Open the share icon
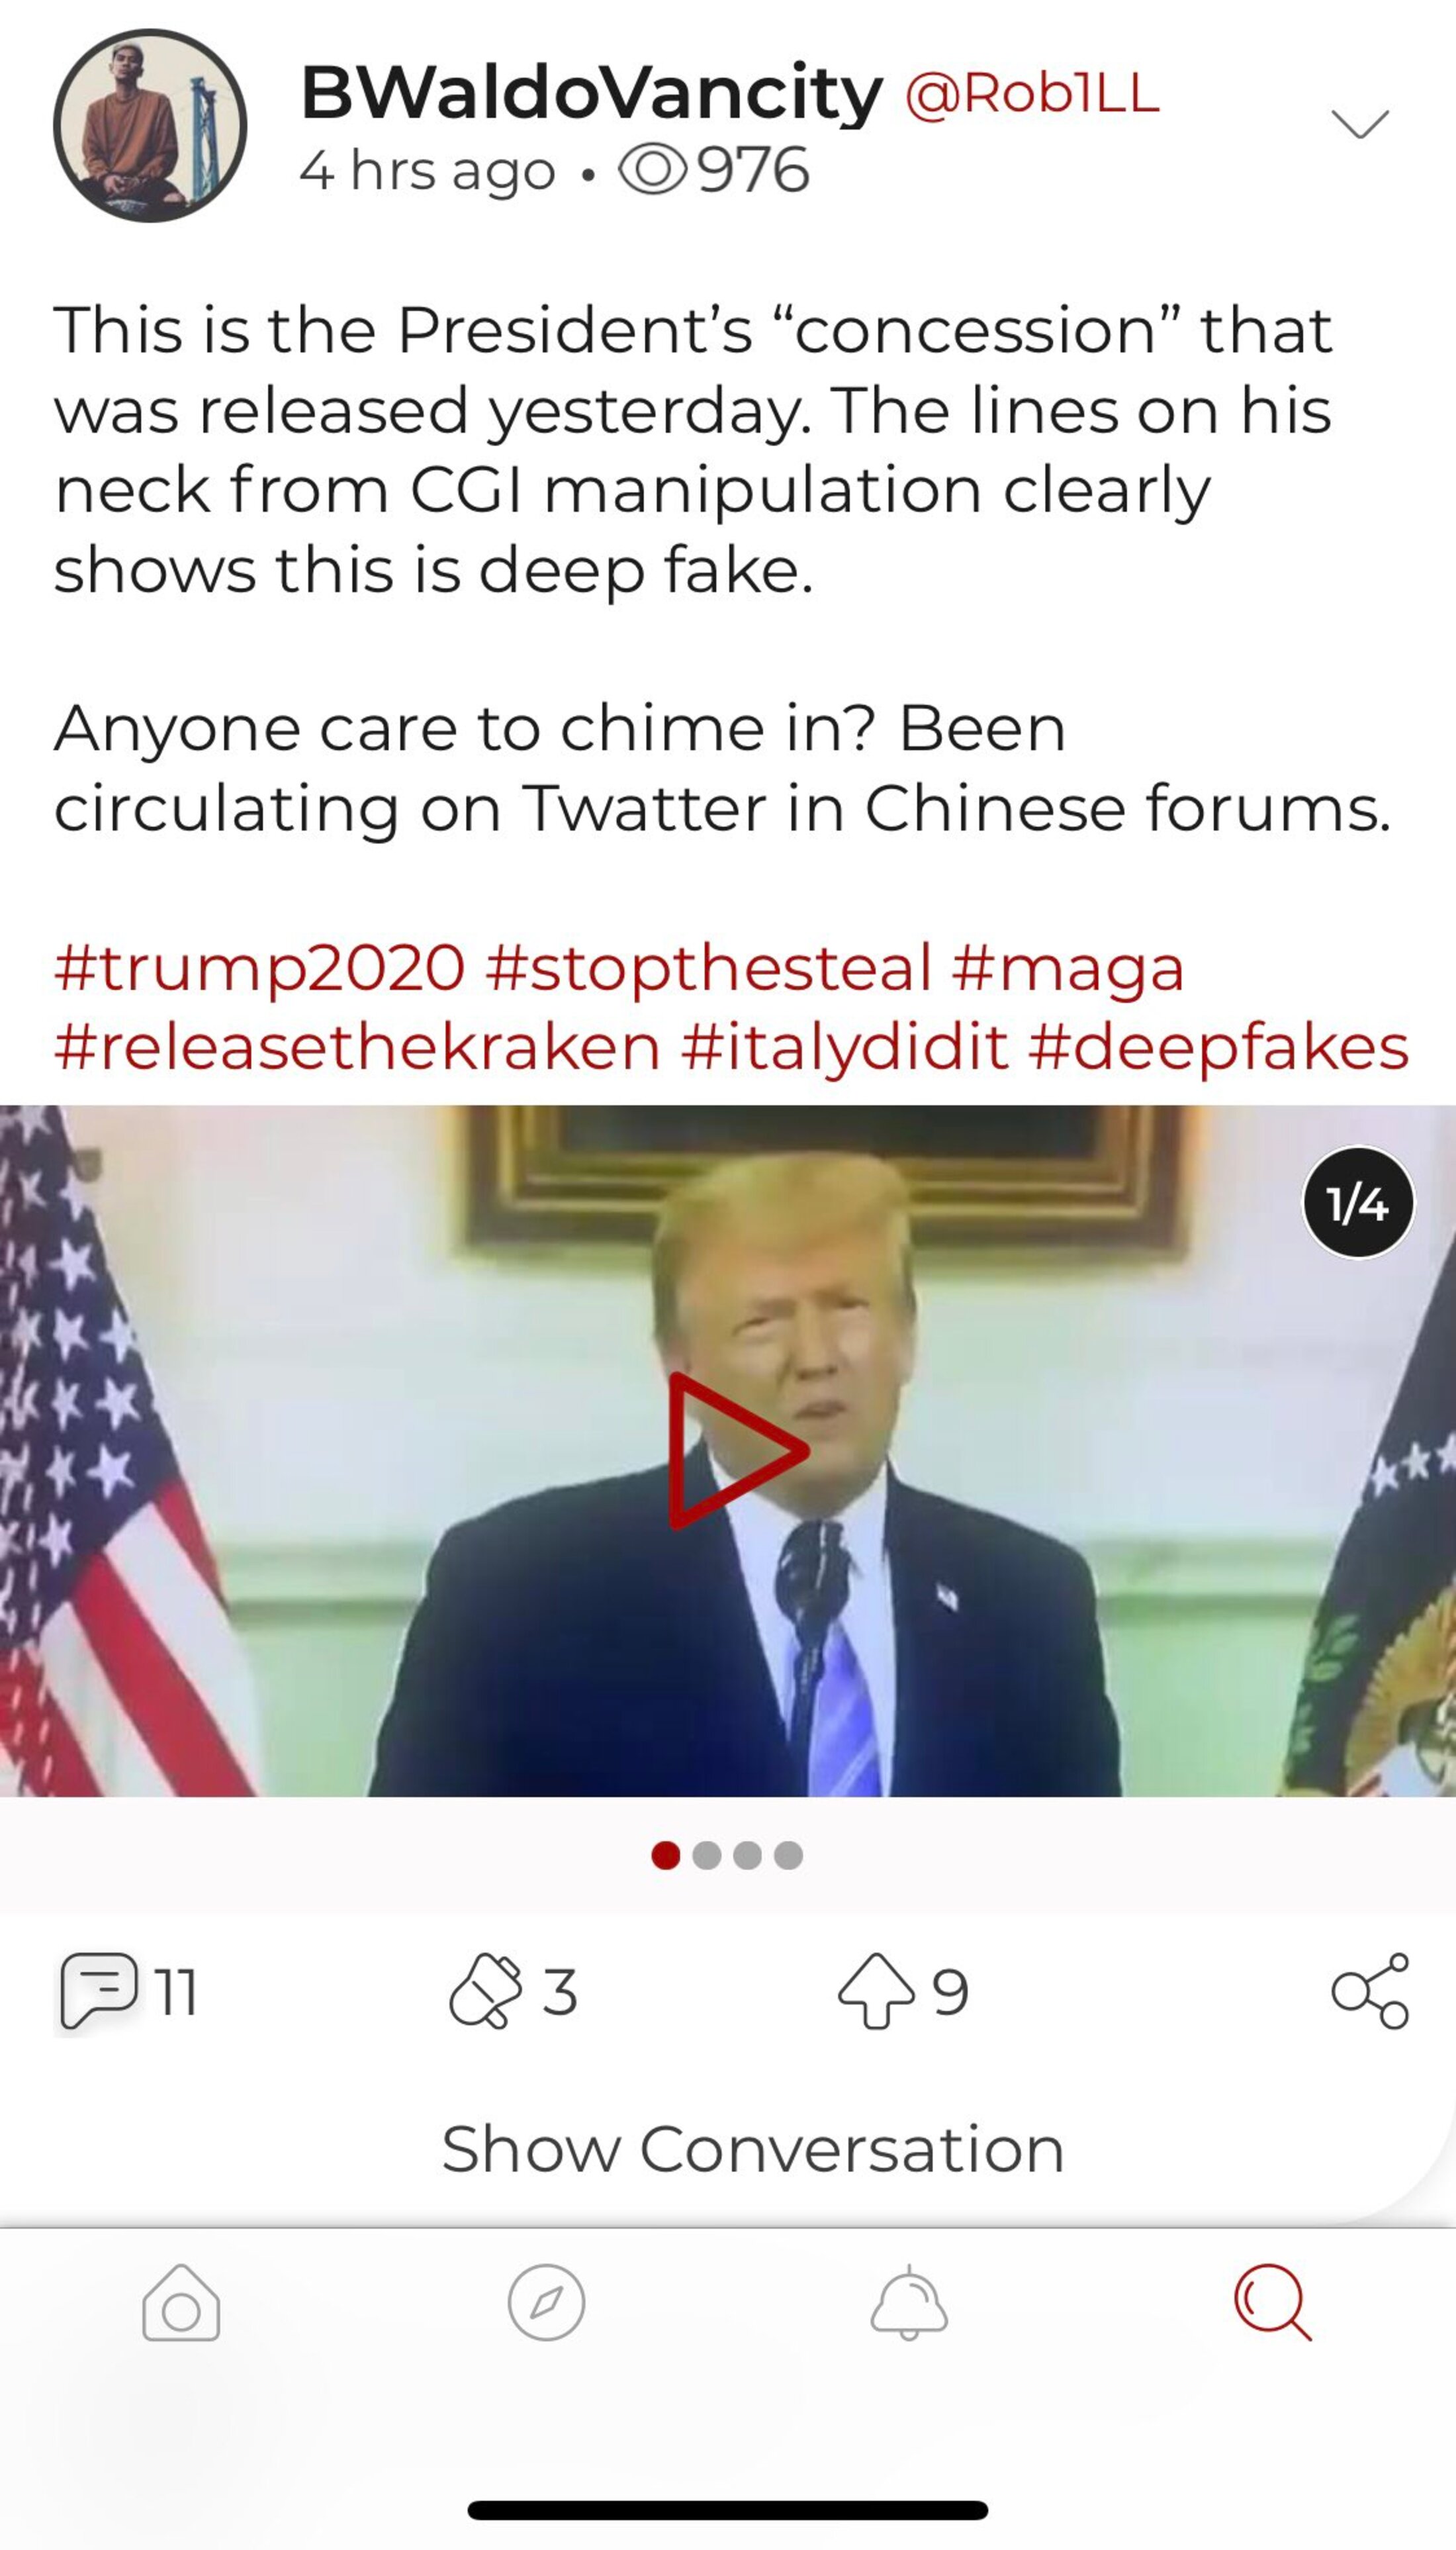The image size is (1456, 2550). click(x=1370, y=1990)
